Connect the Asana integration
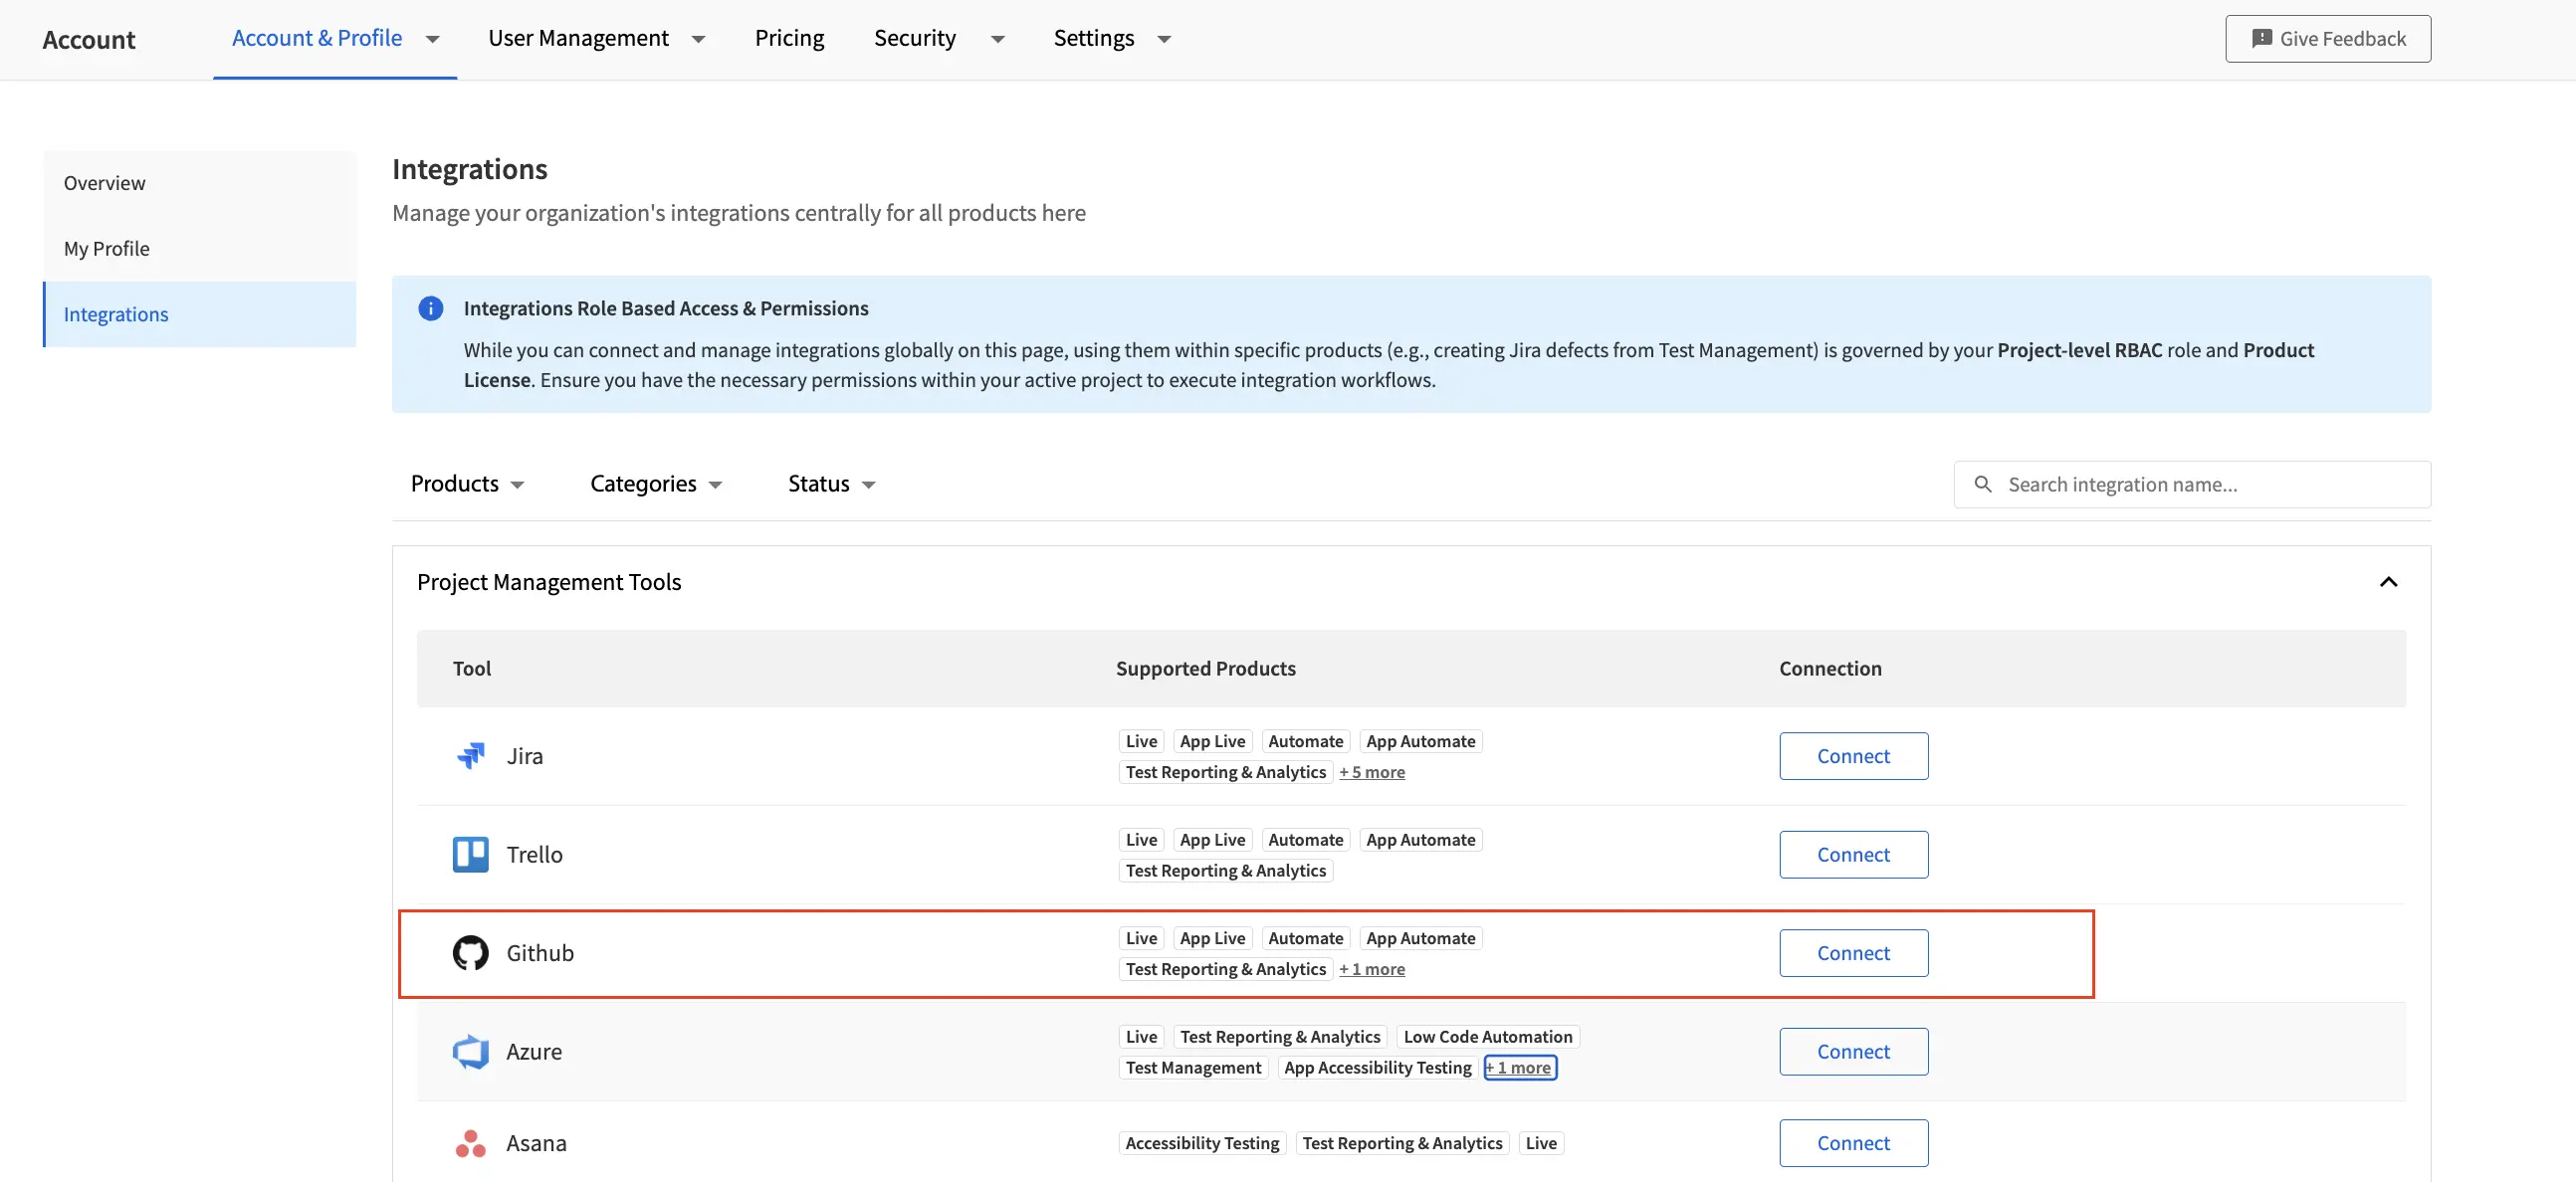 tap(1853, 1142)
